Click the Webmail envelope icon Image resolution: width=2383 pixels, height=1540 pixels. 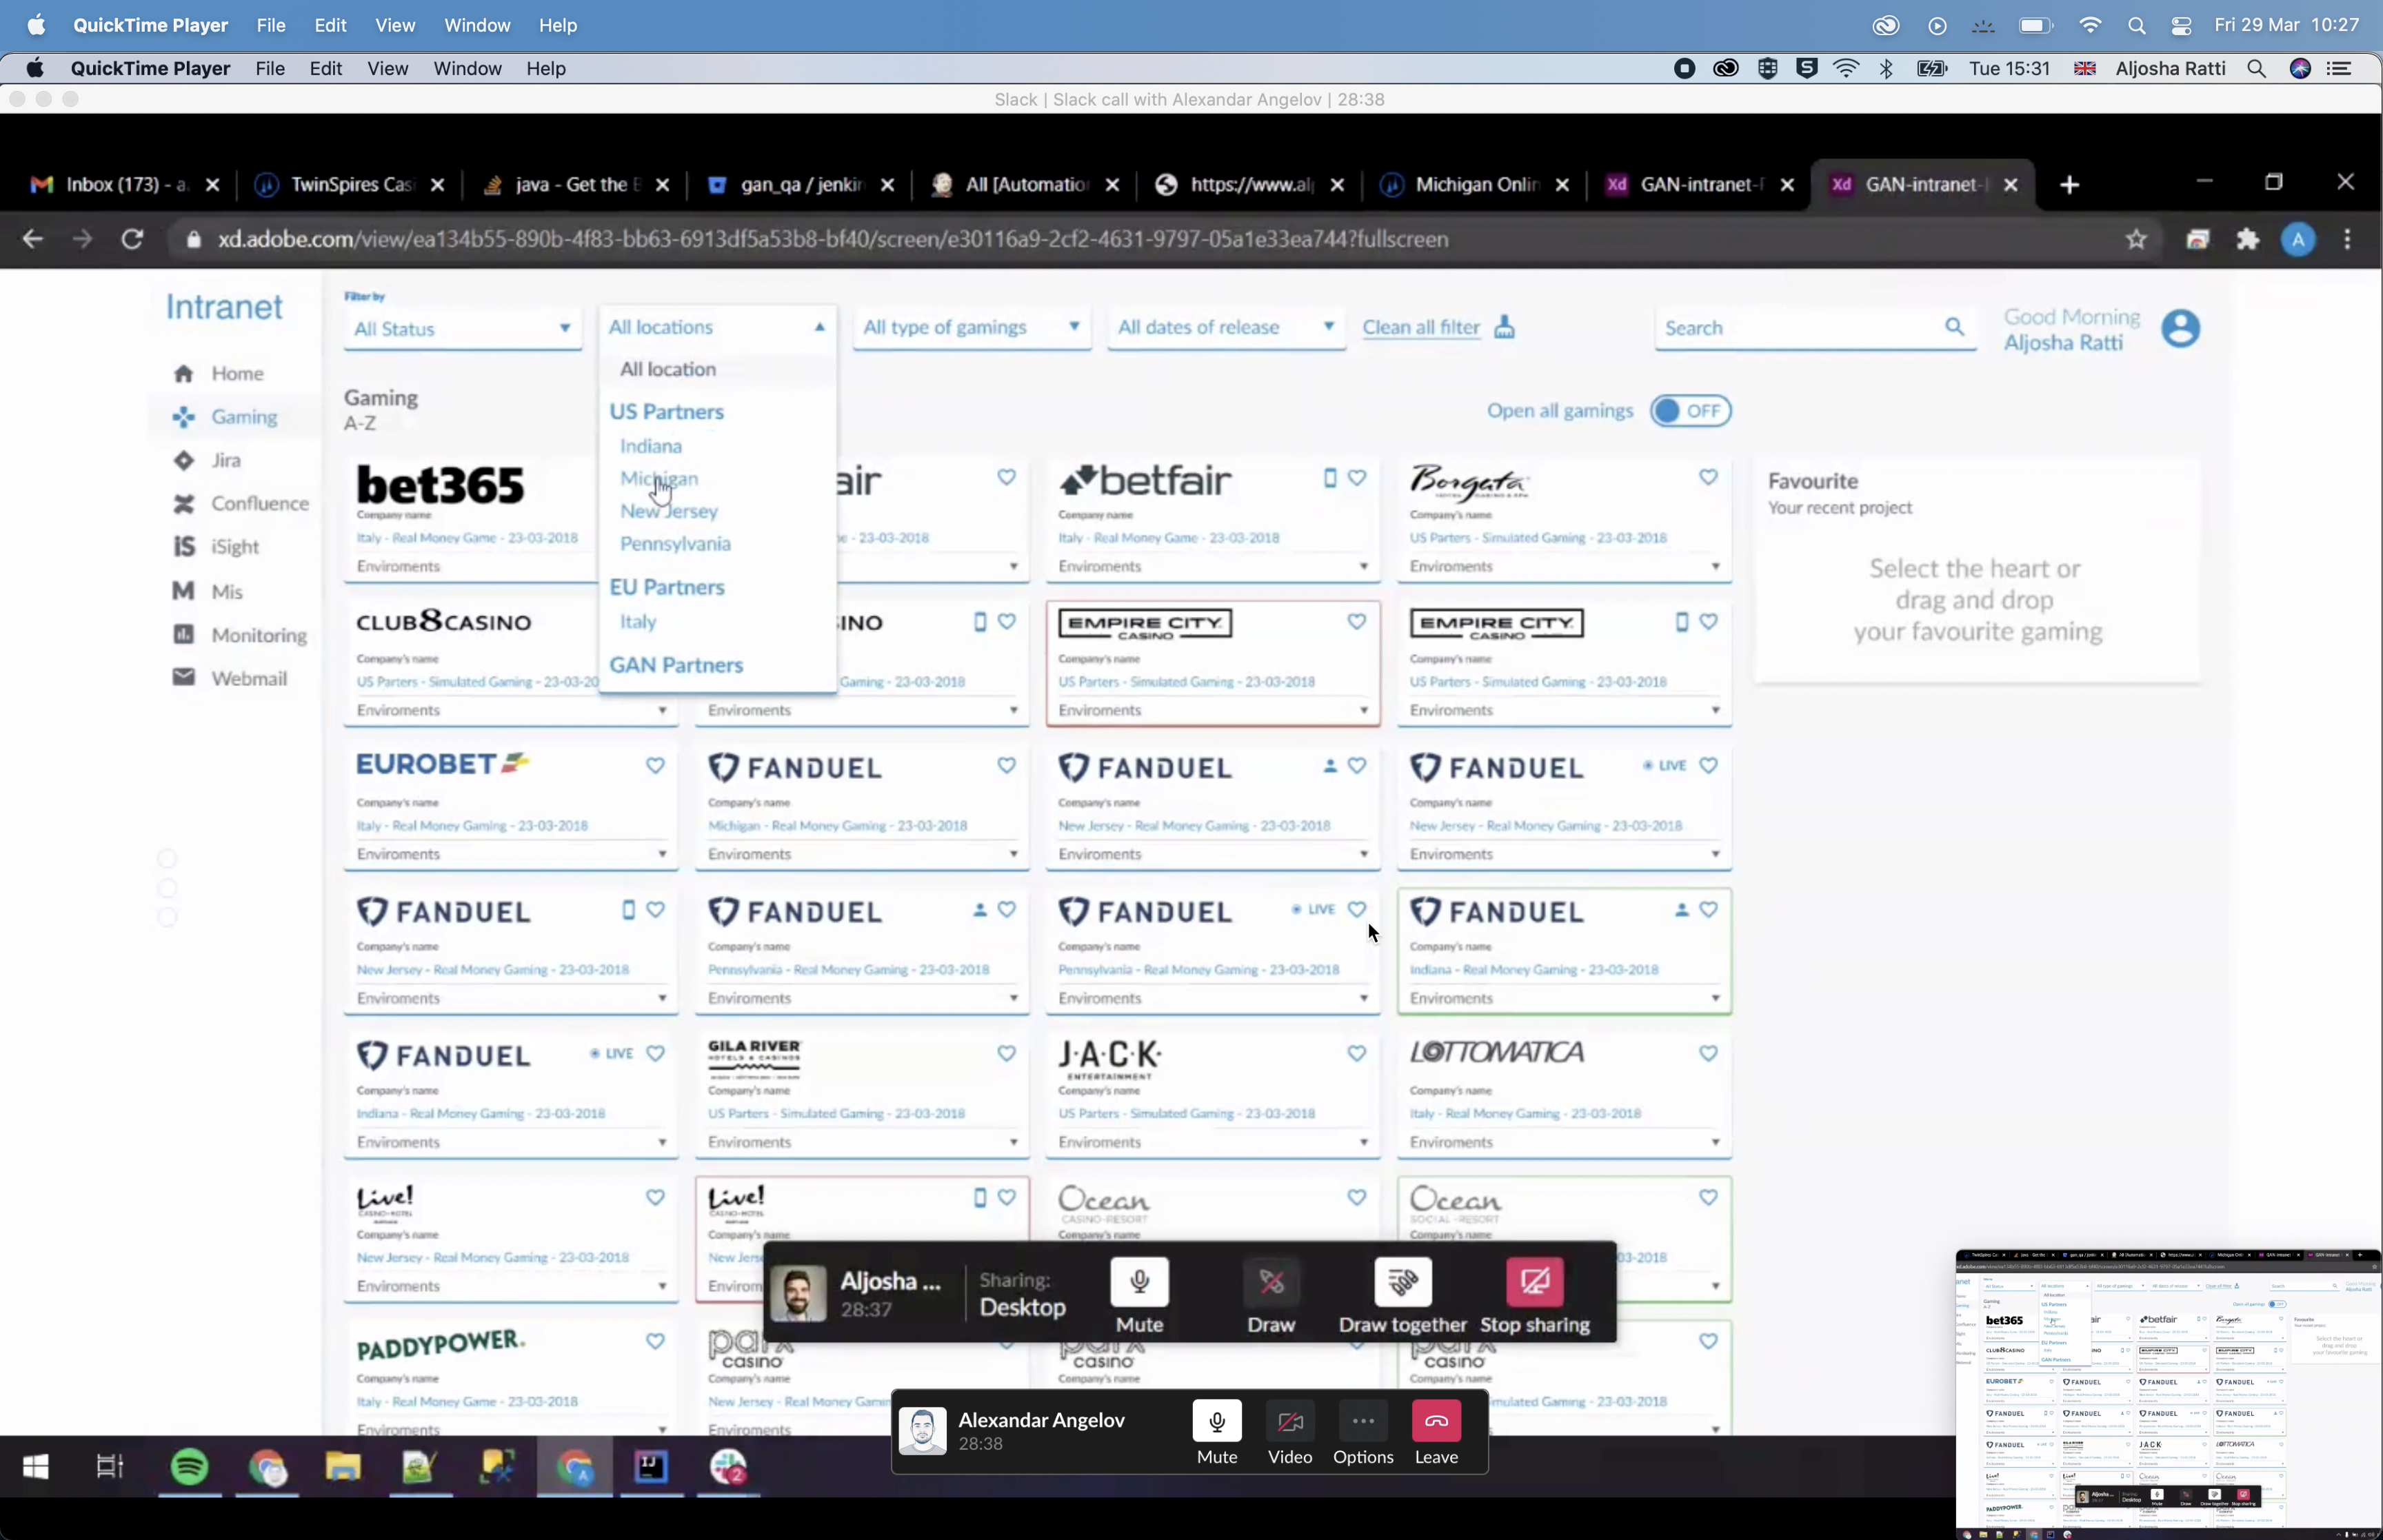183,678
